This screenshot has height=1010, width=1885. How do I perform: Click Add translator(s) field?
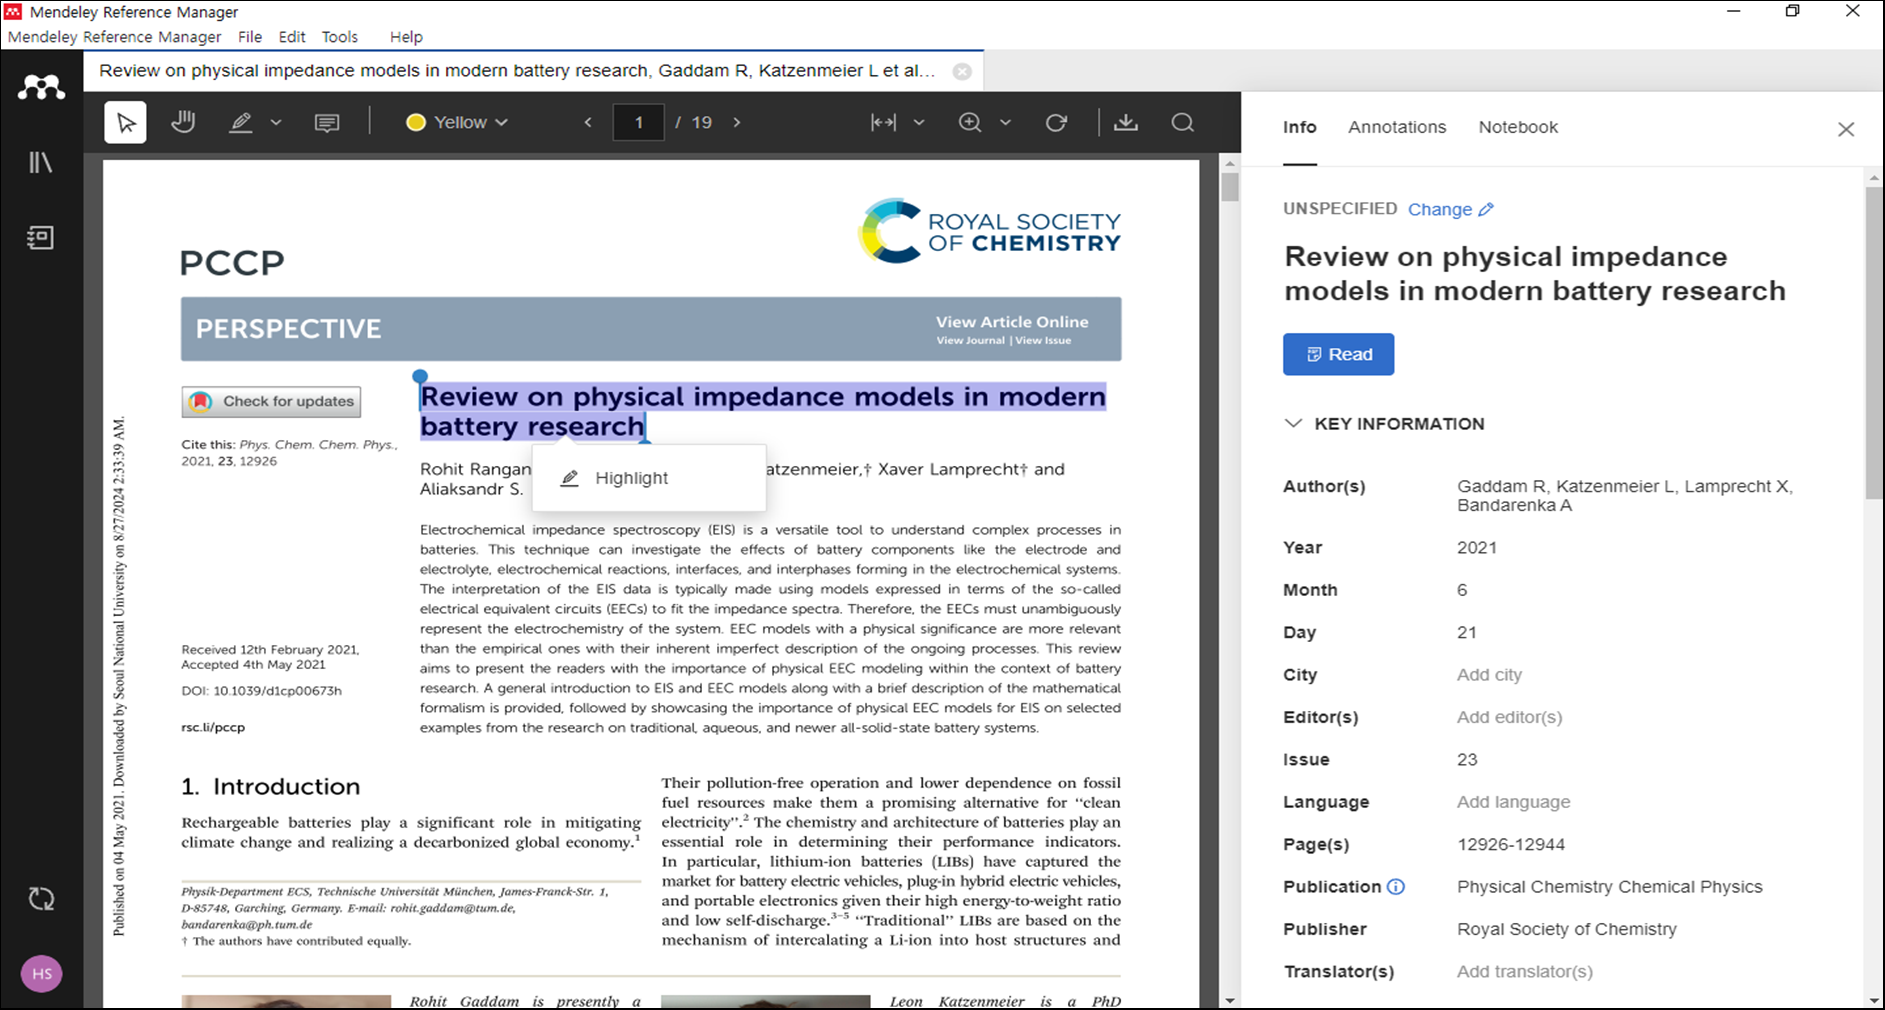coord(1524,971)
